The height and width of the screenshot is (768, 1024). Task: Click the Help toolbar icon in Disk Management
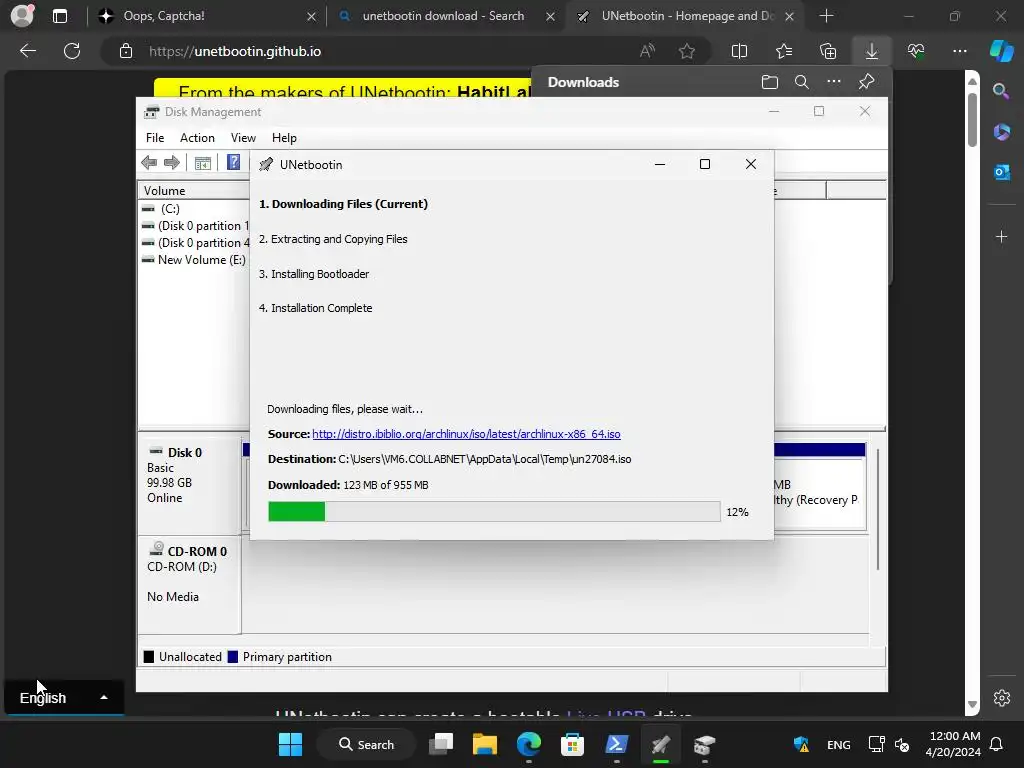tap(233, 162)
